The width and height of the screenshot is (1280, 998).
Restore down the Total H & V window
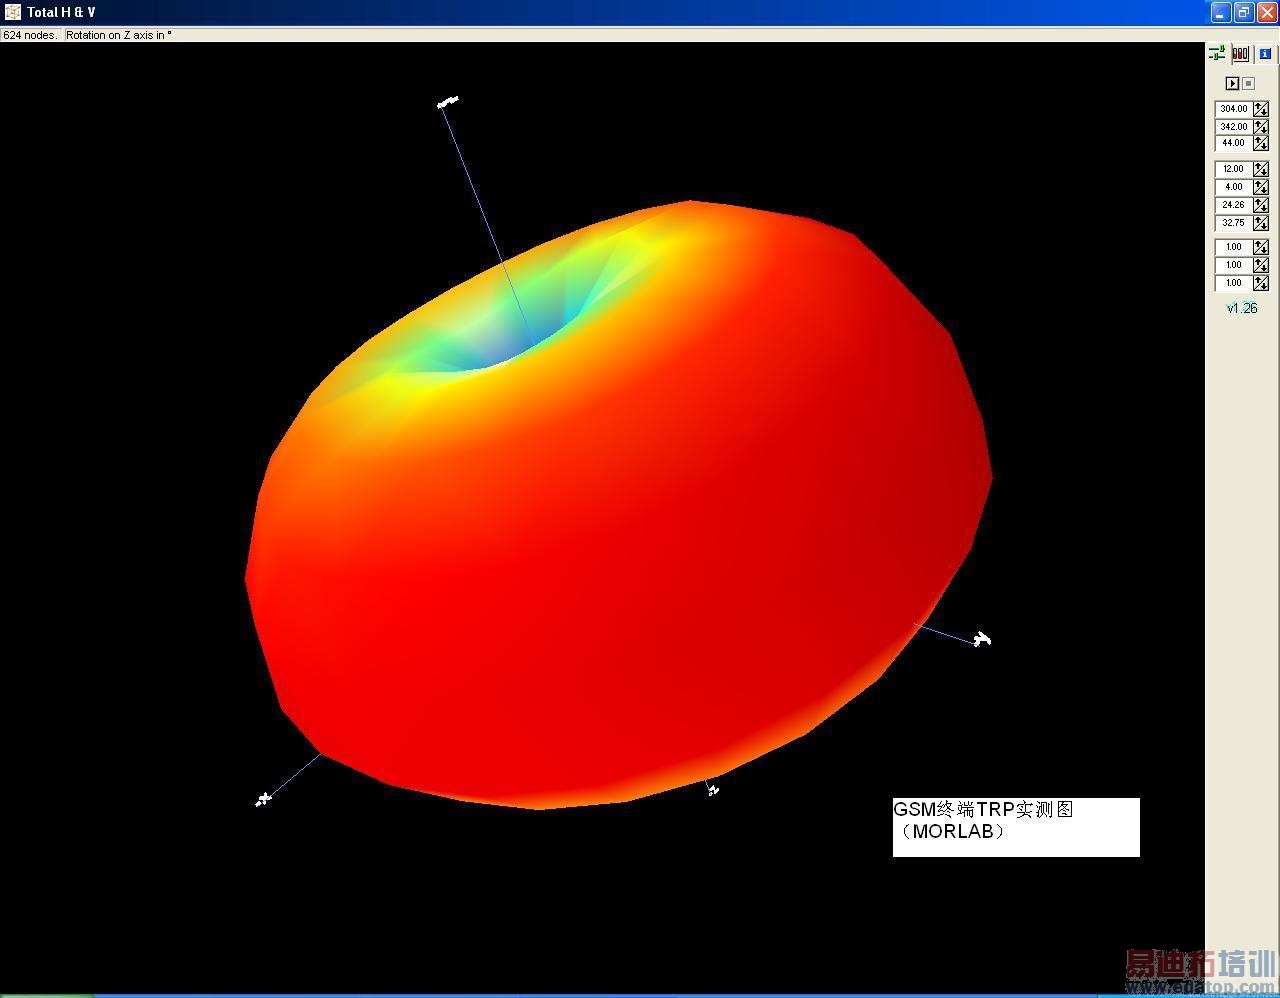(x=1244, y=12)
